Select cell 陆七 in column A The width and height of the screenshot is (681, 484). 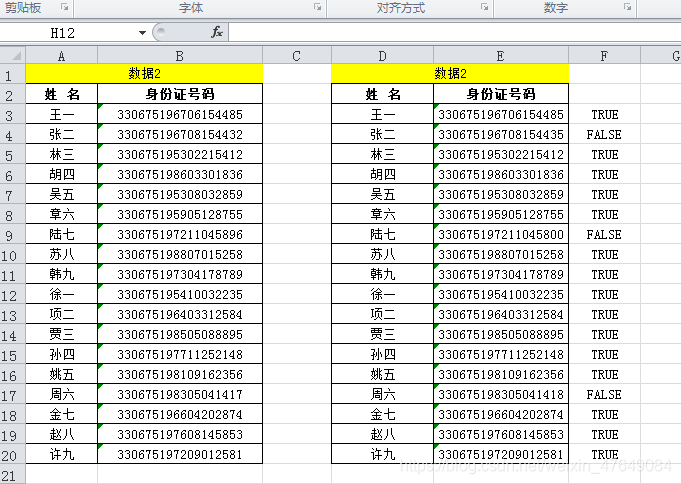tap(62, 234)
